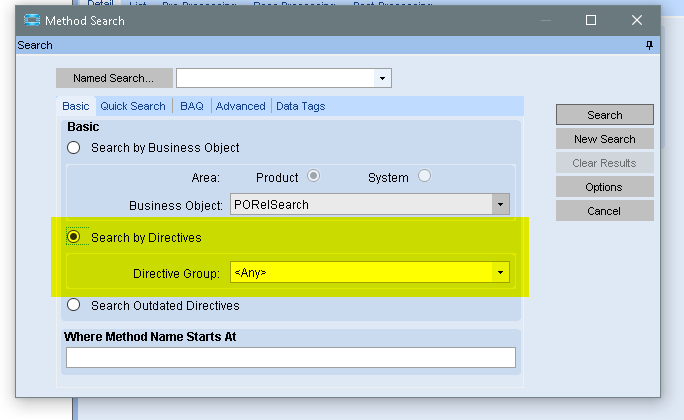Click the Named Search... button
684x420 pixels.
[x=113, y=78]
